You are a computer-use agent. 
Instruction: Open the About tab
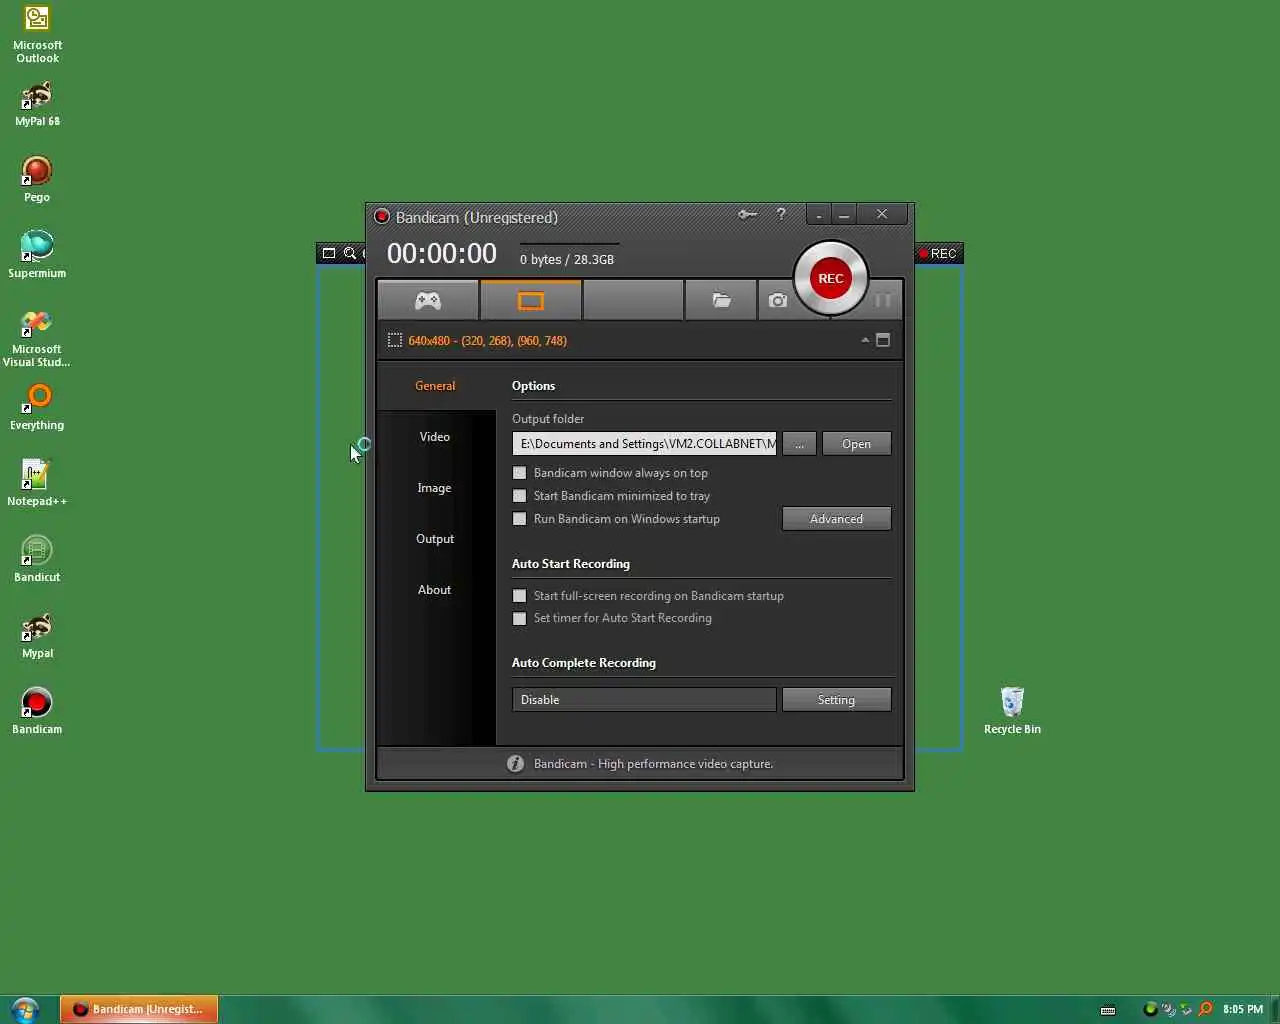435,590
